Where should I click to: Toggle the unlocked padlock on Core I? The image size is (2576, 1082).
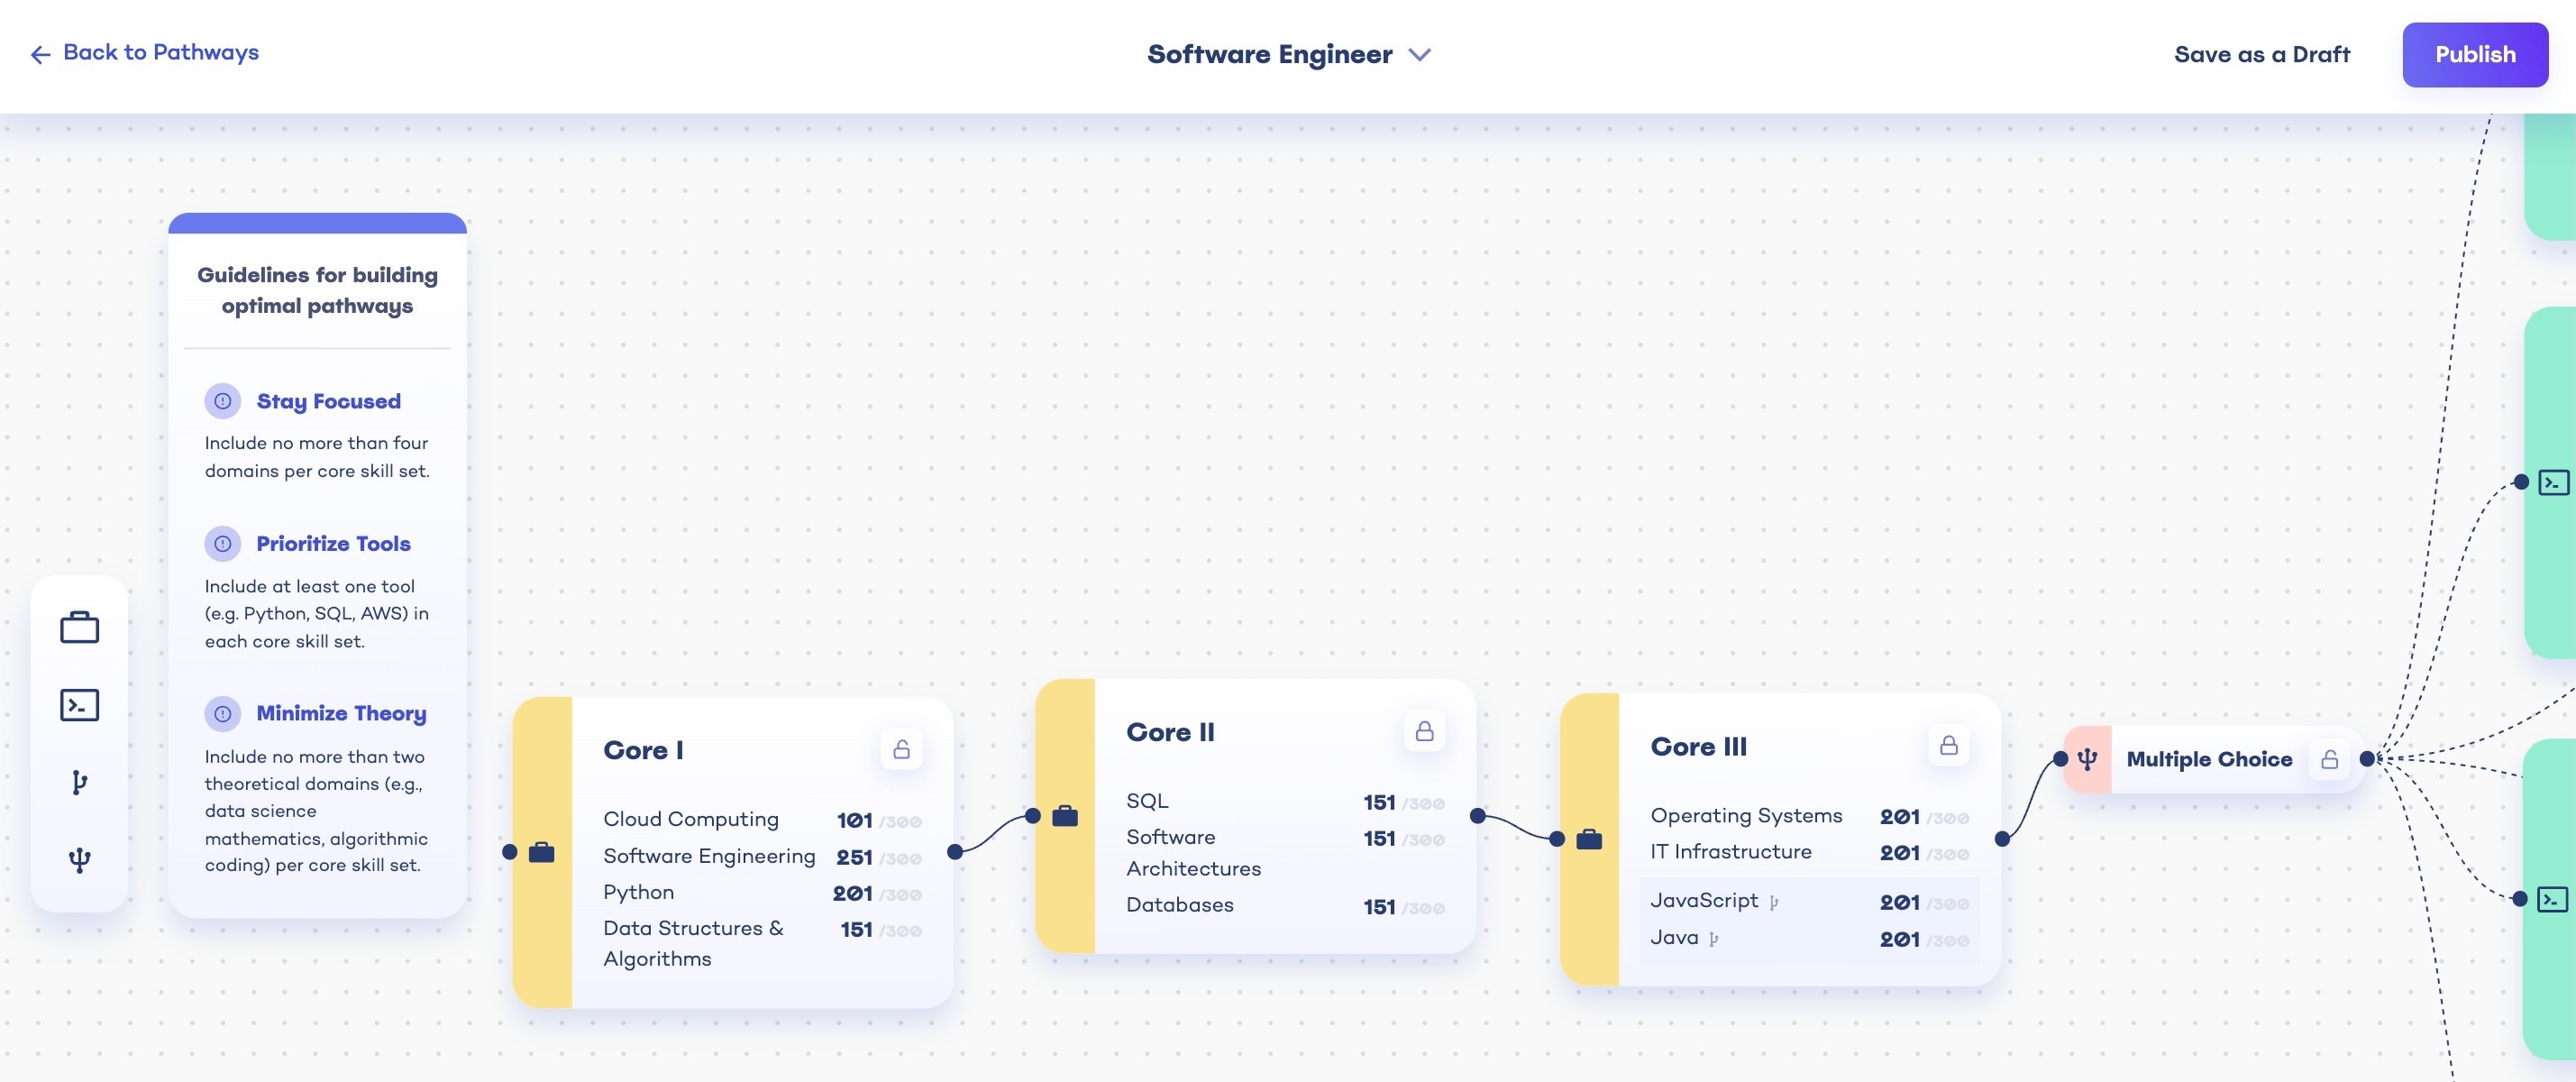coord(901,748)
